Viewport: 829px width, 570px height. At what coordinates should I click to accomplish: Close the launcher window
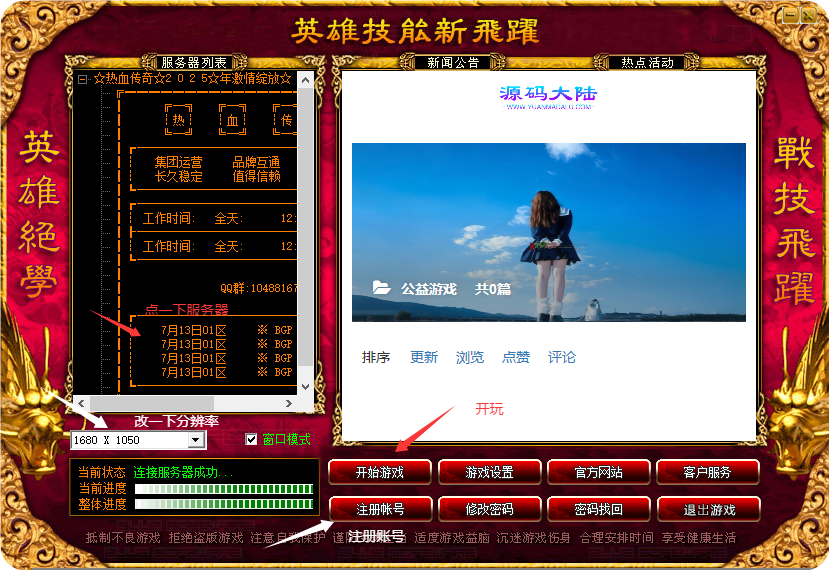tap(809, 15)
